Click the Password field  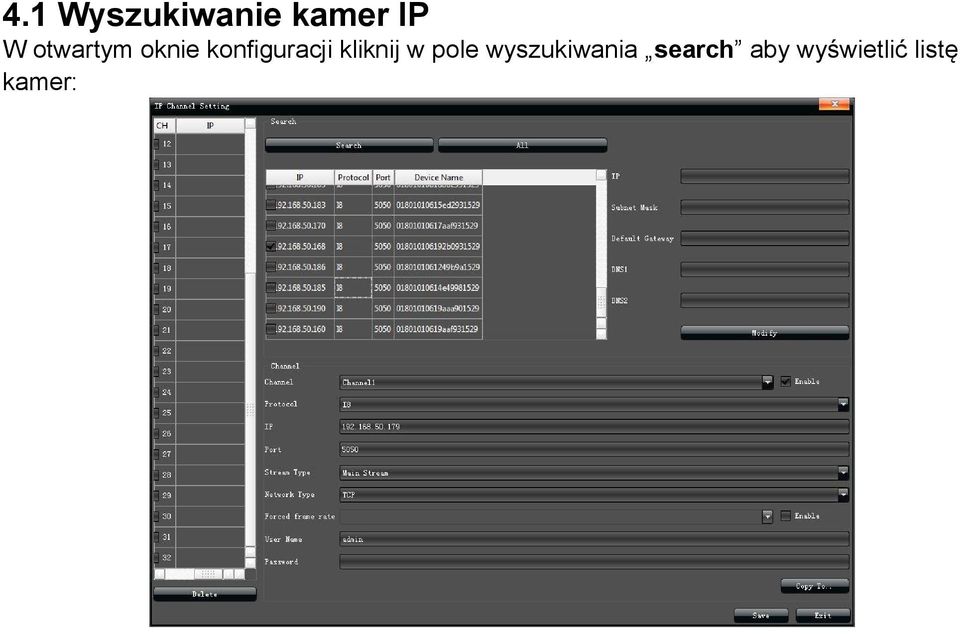594,562
